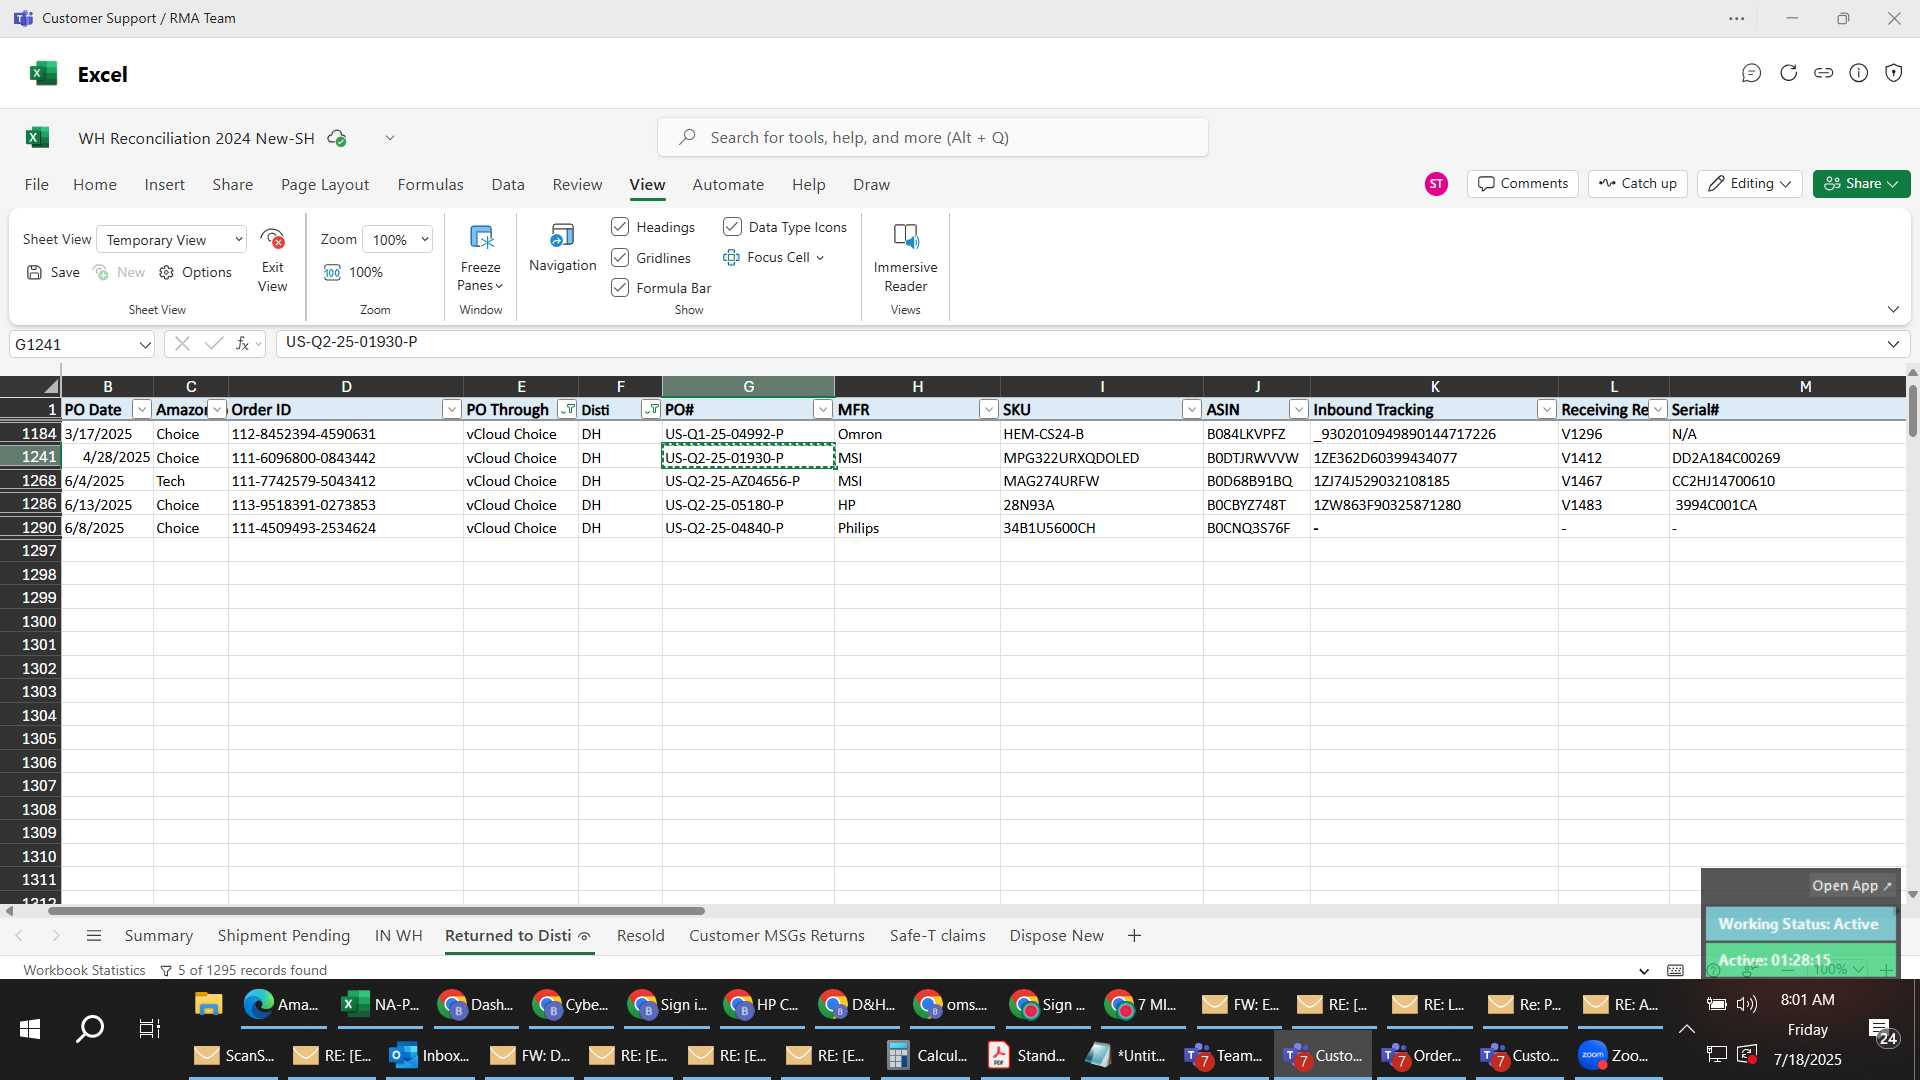Screen dimensions: 1920x1080
Task: Open the Comments pane
Action: (x=1523, y=184)
